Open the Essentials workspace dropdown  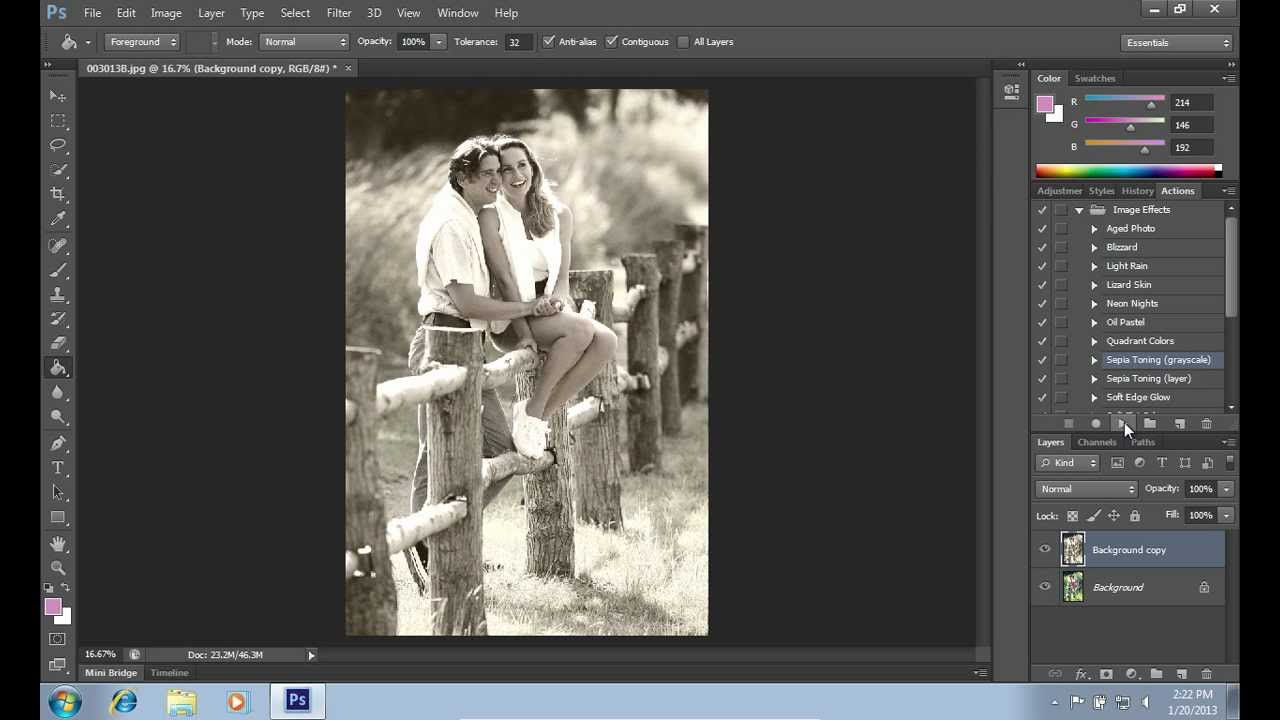[1177, 43]
